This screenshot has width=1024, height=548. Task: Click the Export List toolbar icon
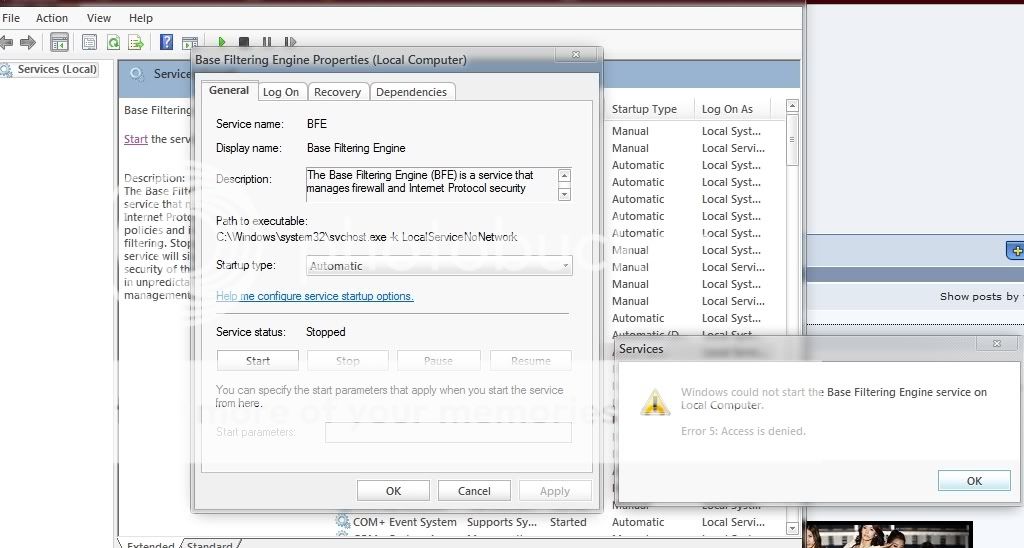point(135,42)
